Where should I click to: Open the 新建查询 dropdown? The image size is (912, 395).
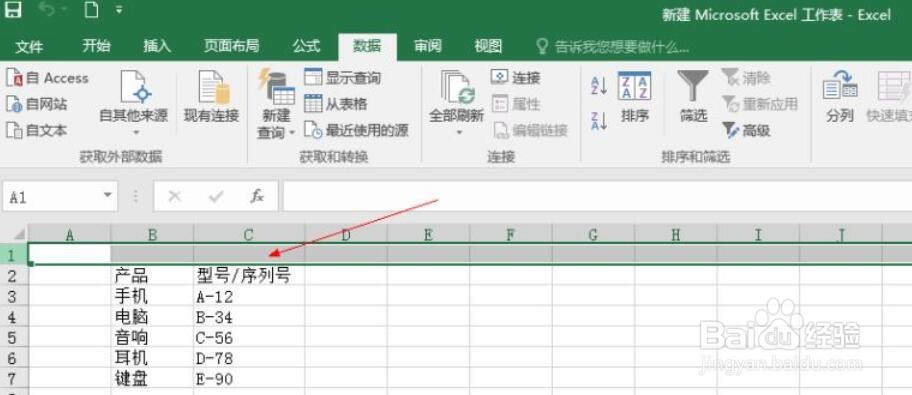[276, 104]
